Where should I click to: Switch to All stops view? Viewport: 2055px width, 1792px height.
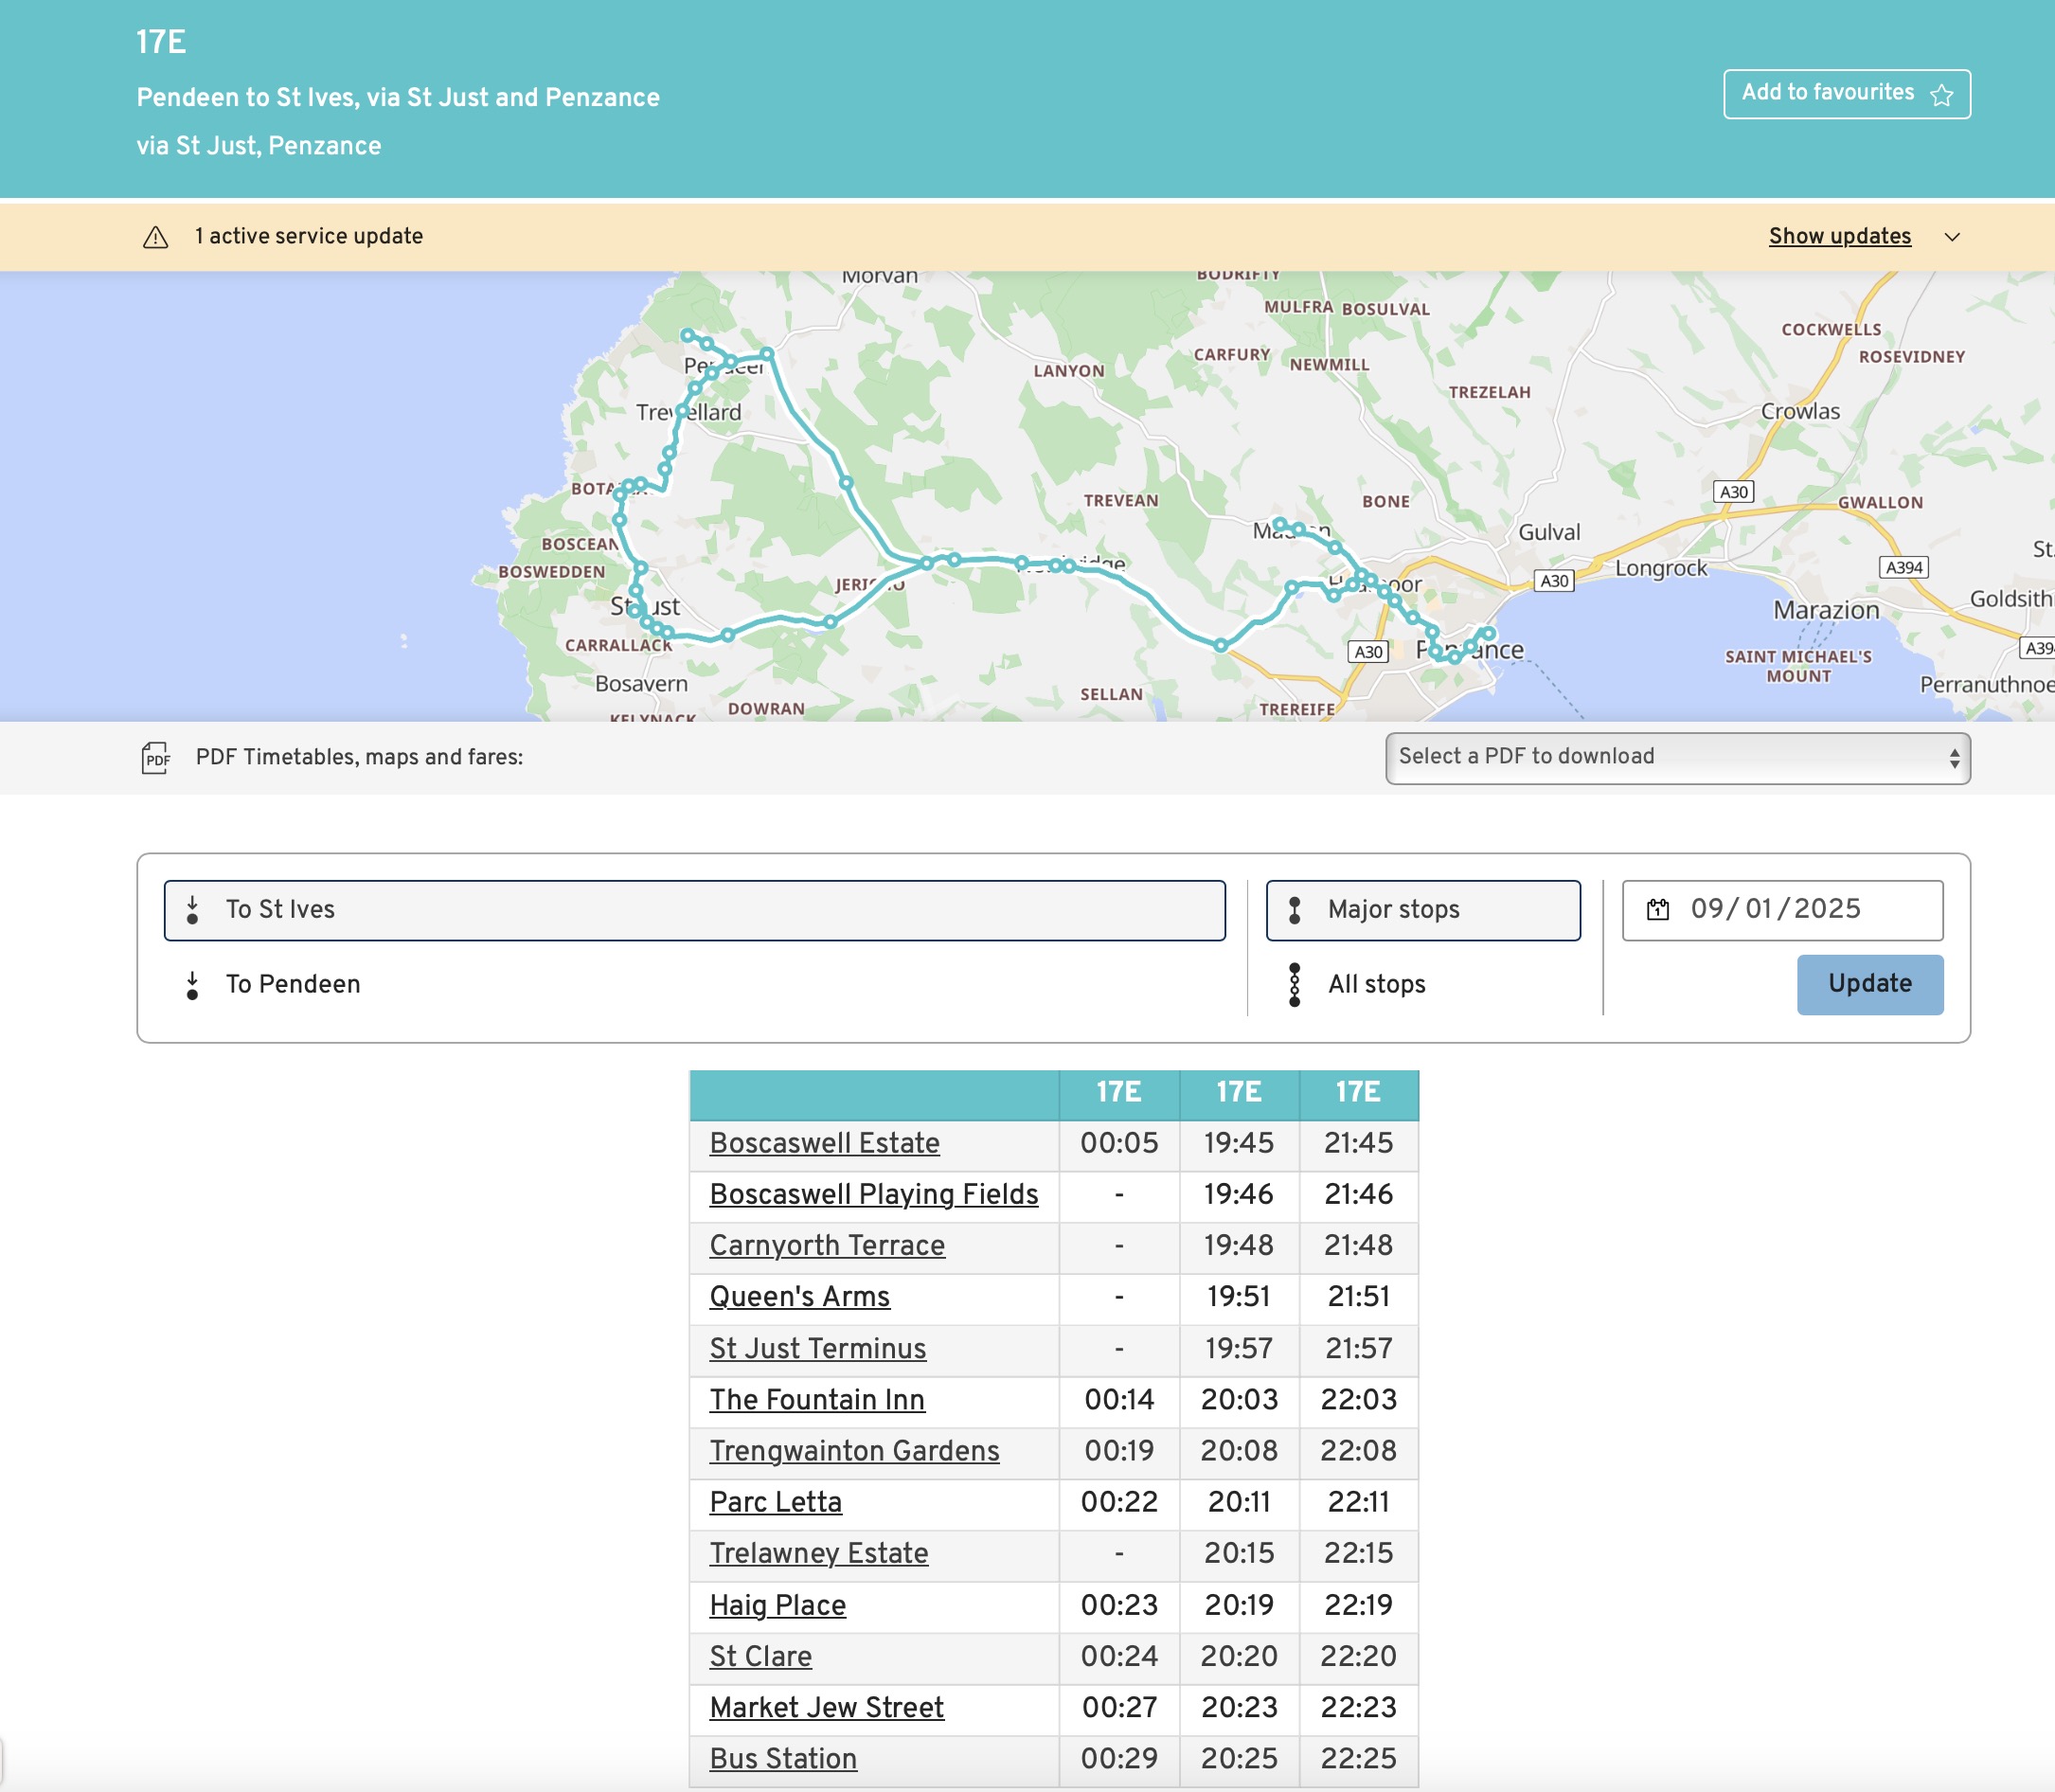tap(1376, 985)
